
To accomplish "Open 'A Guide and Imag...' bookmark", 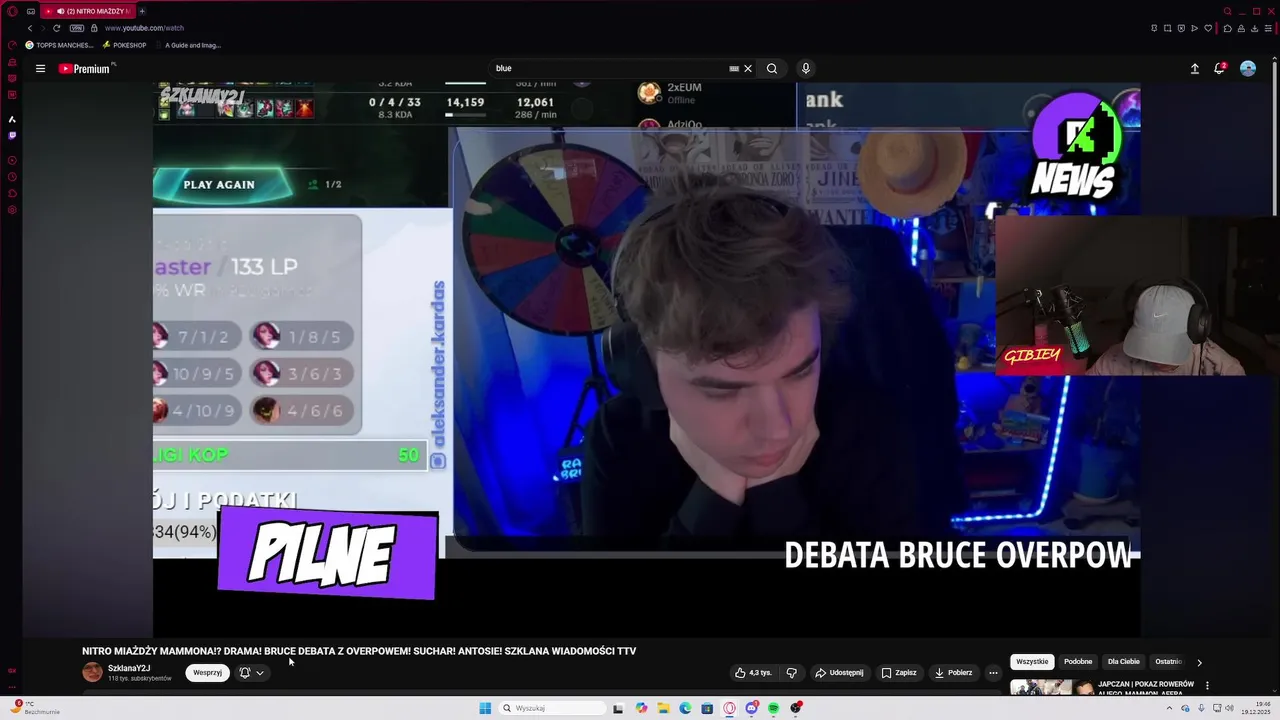I will pos(187,45).
